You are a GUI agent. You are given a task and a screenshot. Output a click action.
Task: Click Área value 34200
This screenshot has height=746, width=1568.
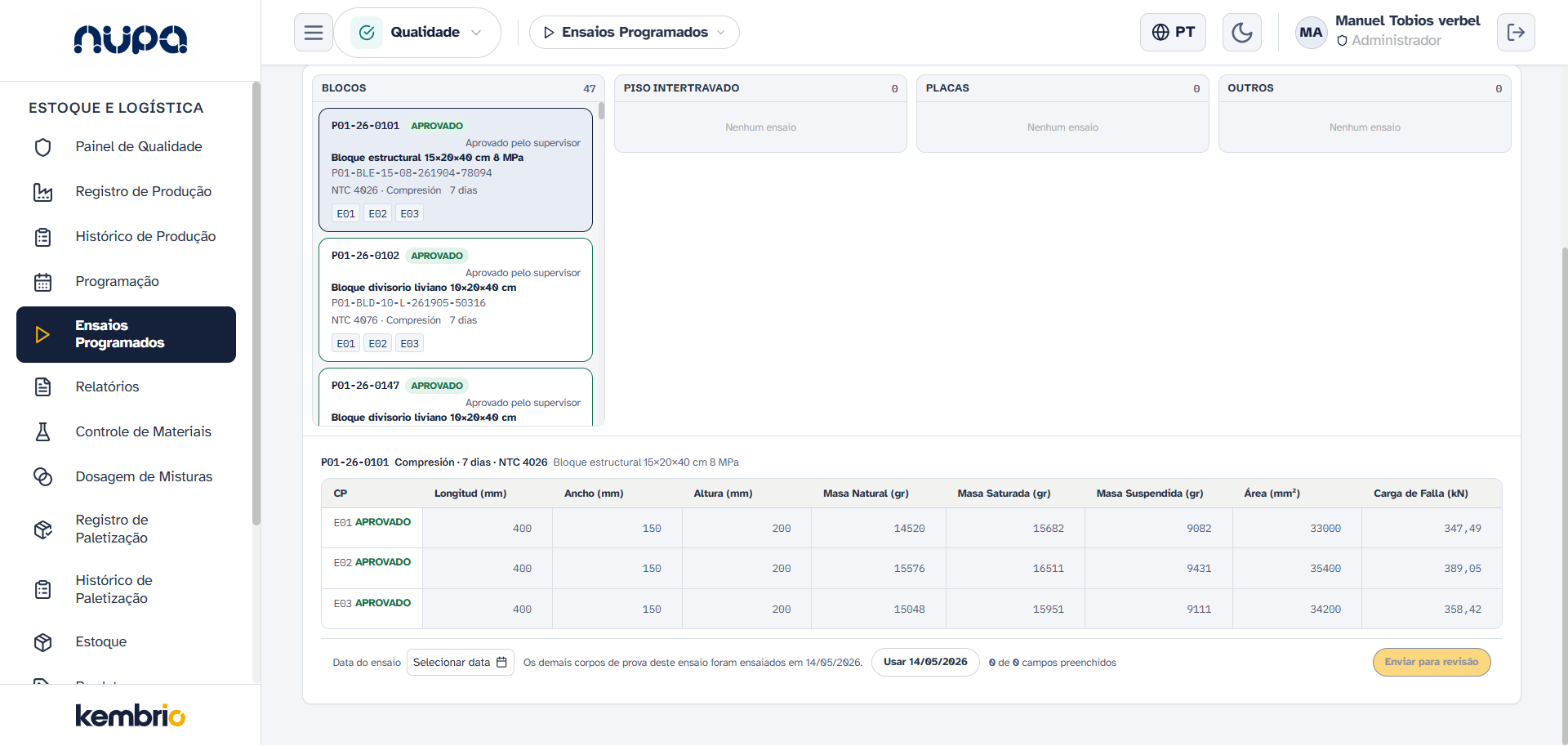1297,608
